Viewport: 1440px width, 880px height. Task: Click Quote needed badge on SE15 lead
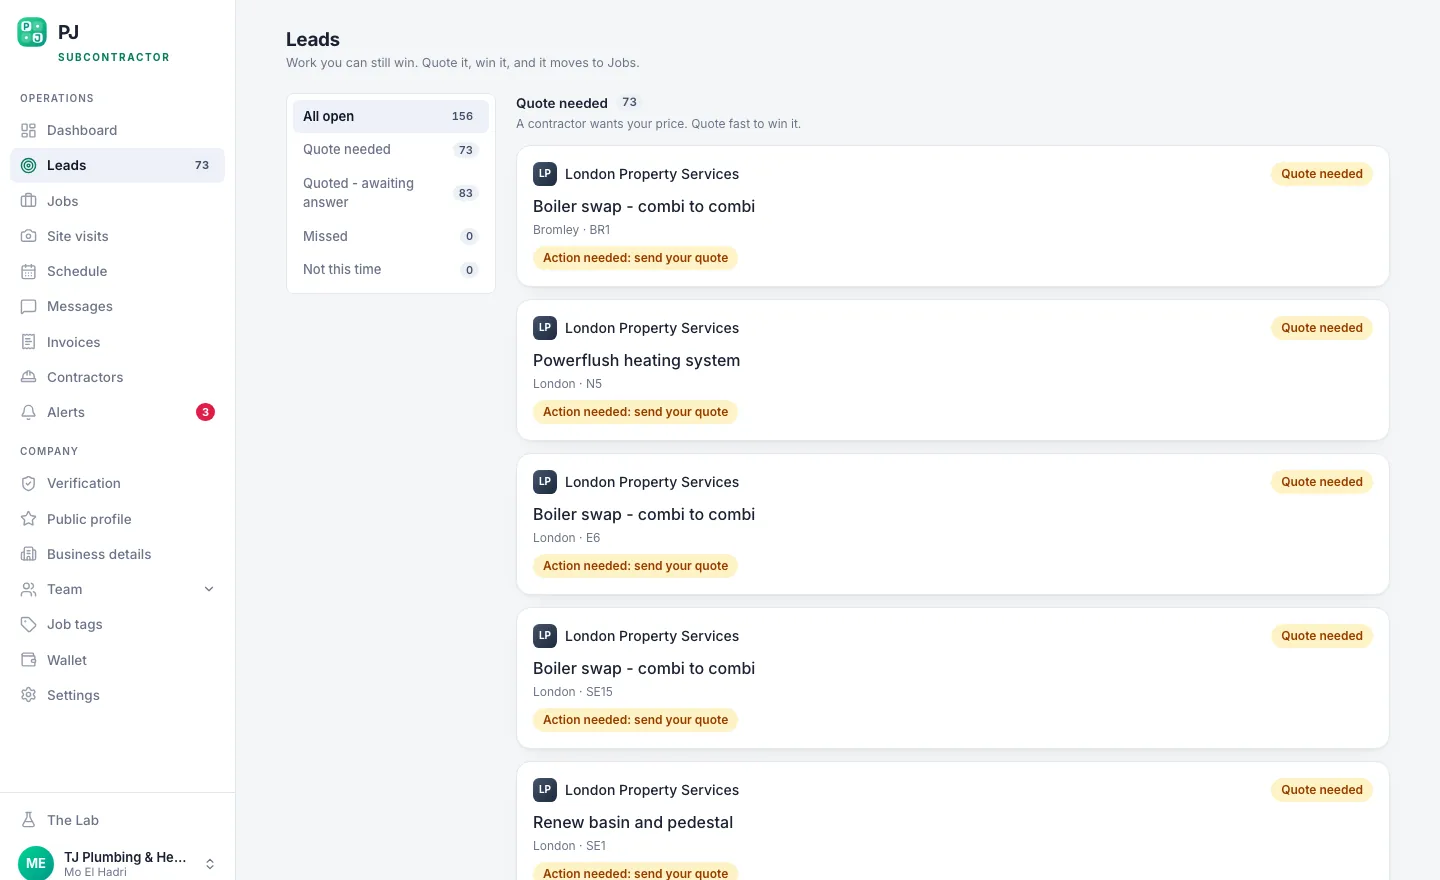pos(1321,636)
